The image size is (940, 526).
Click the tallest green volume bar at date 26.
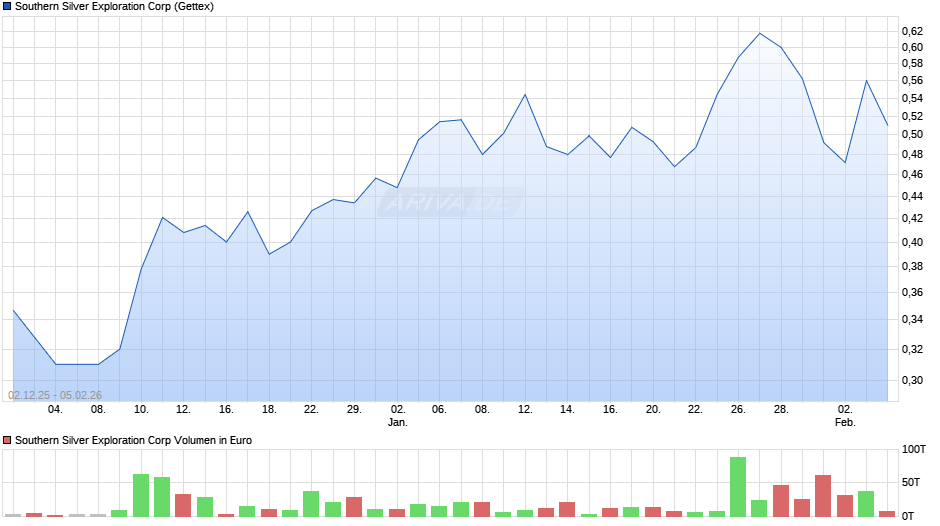tap(738, 486)
